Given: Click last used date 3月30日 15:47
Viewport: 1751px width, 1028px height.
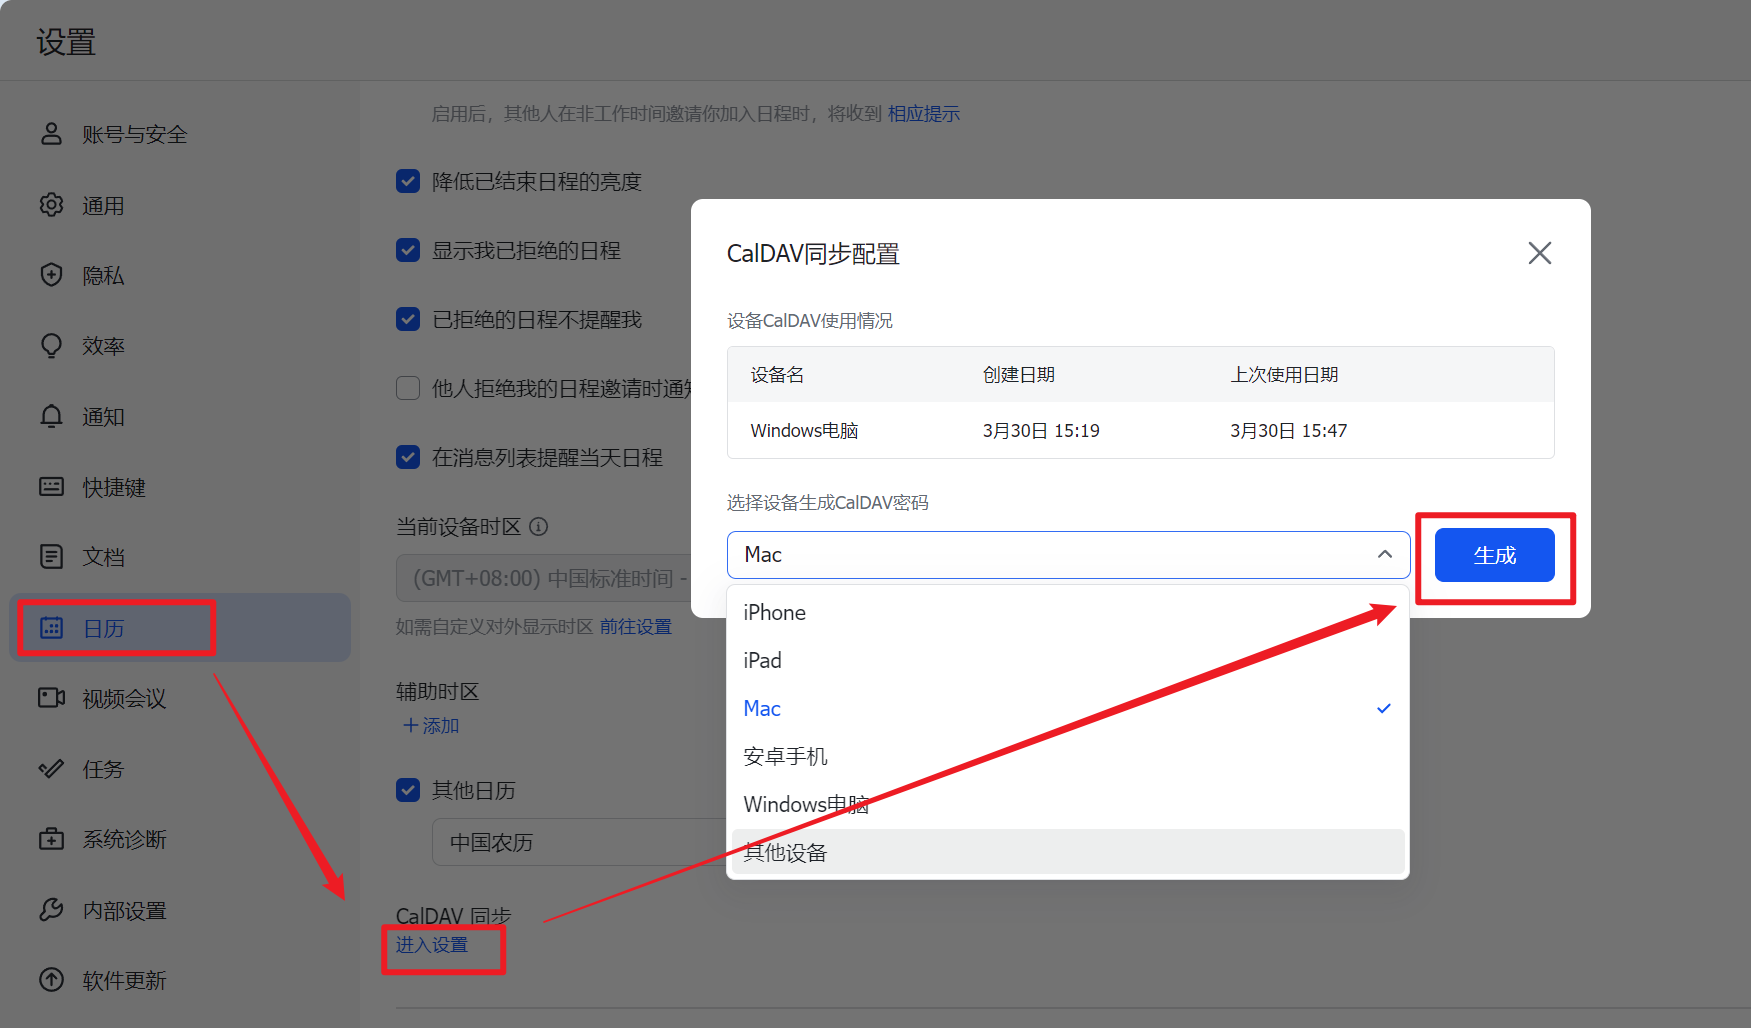Looking at the screenshot, I should [x=1289, y=431].
